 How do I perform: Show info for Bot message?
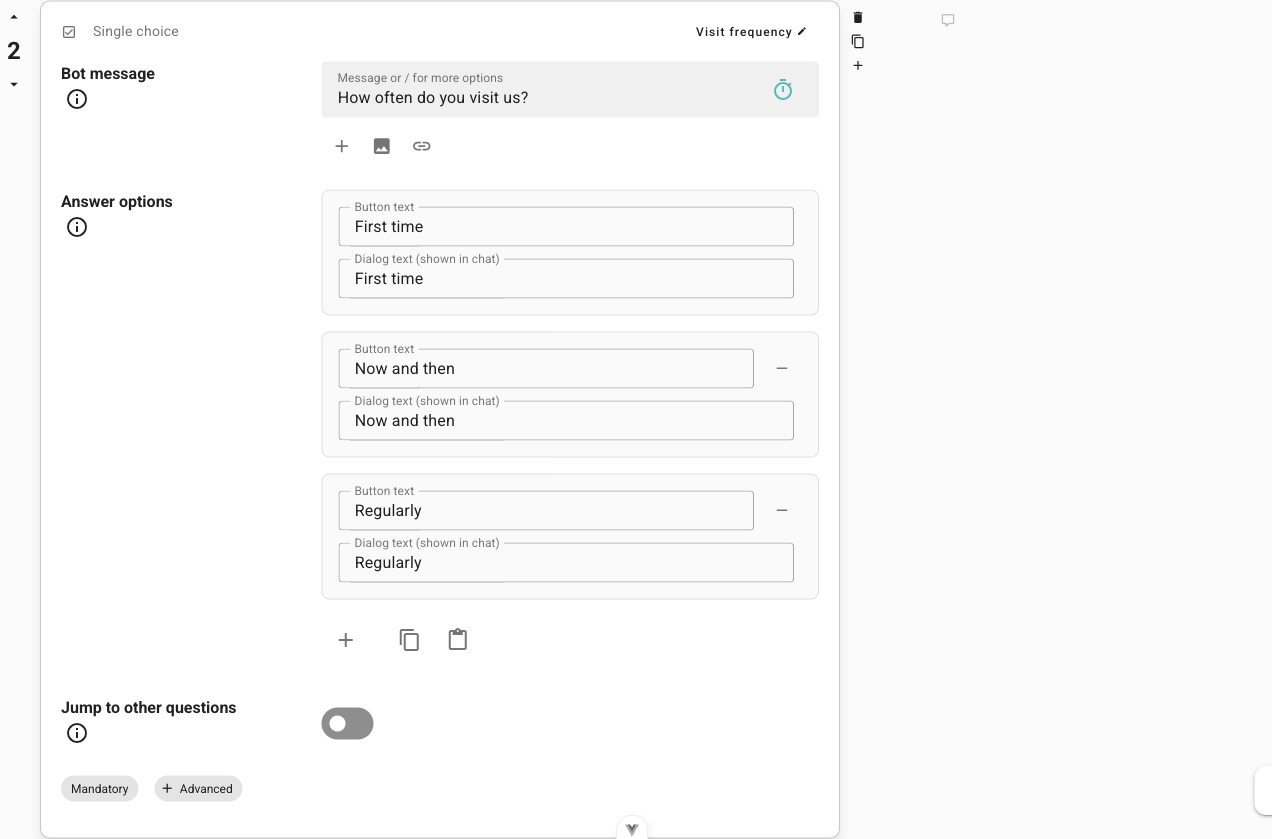click(x=77, y=99)
